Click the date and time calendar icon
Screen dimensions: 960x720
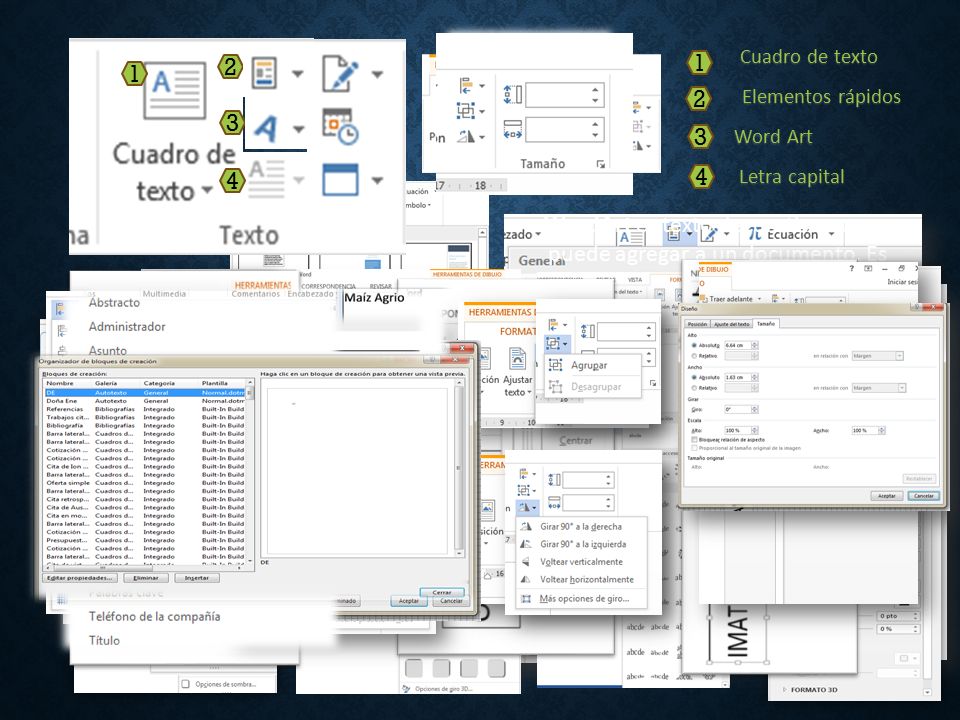340,127
